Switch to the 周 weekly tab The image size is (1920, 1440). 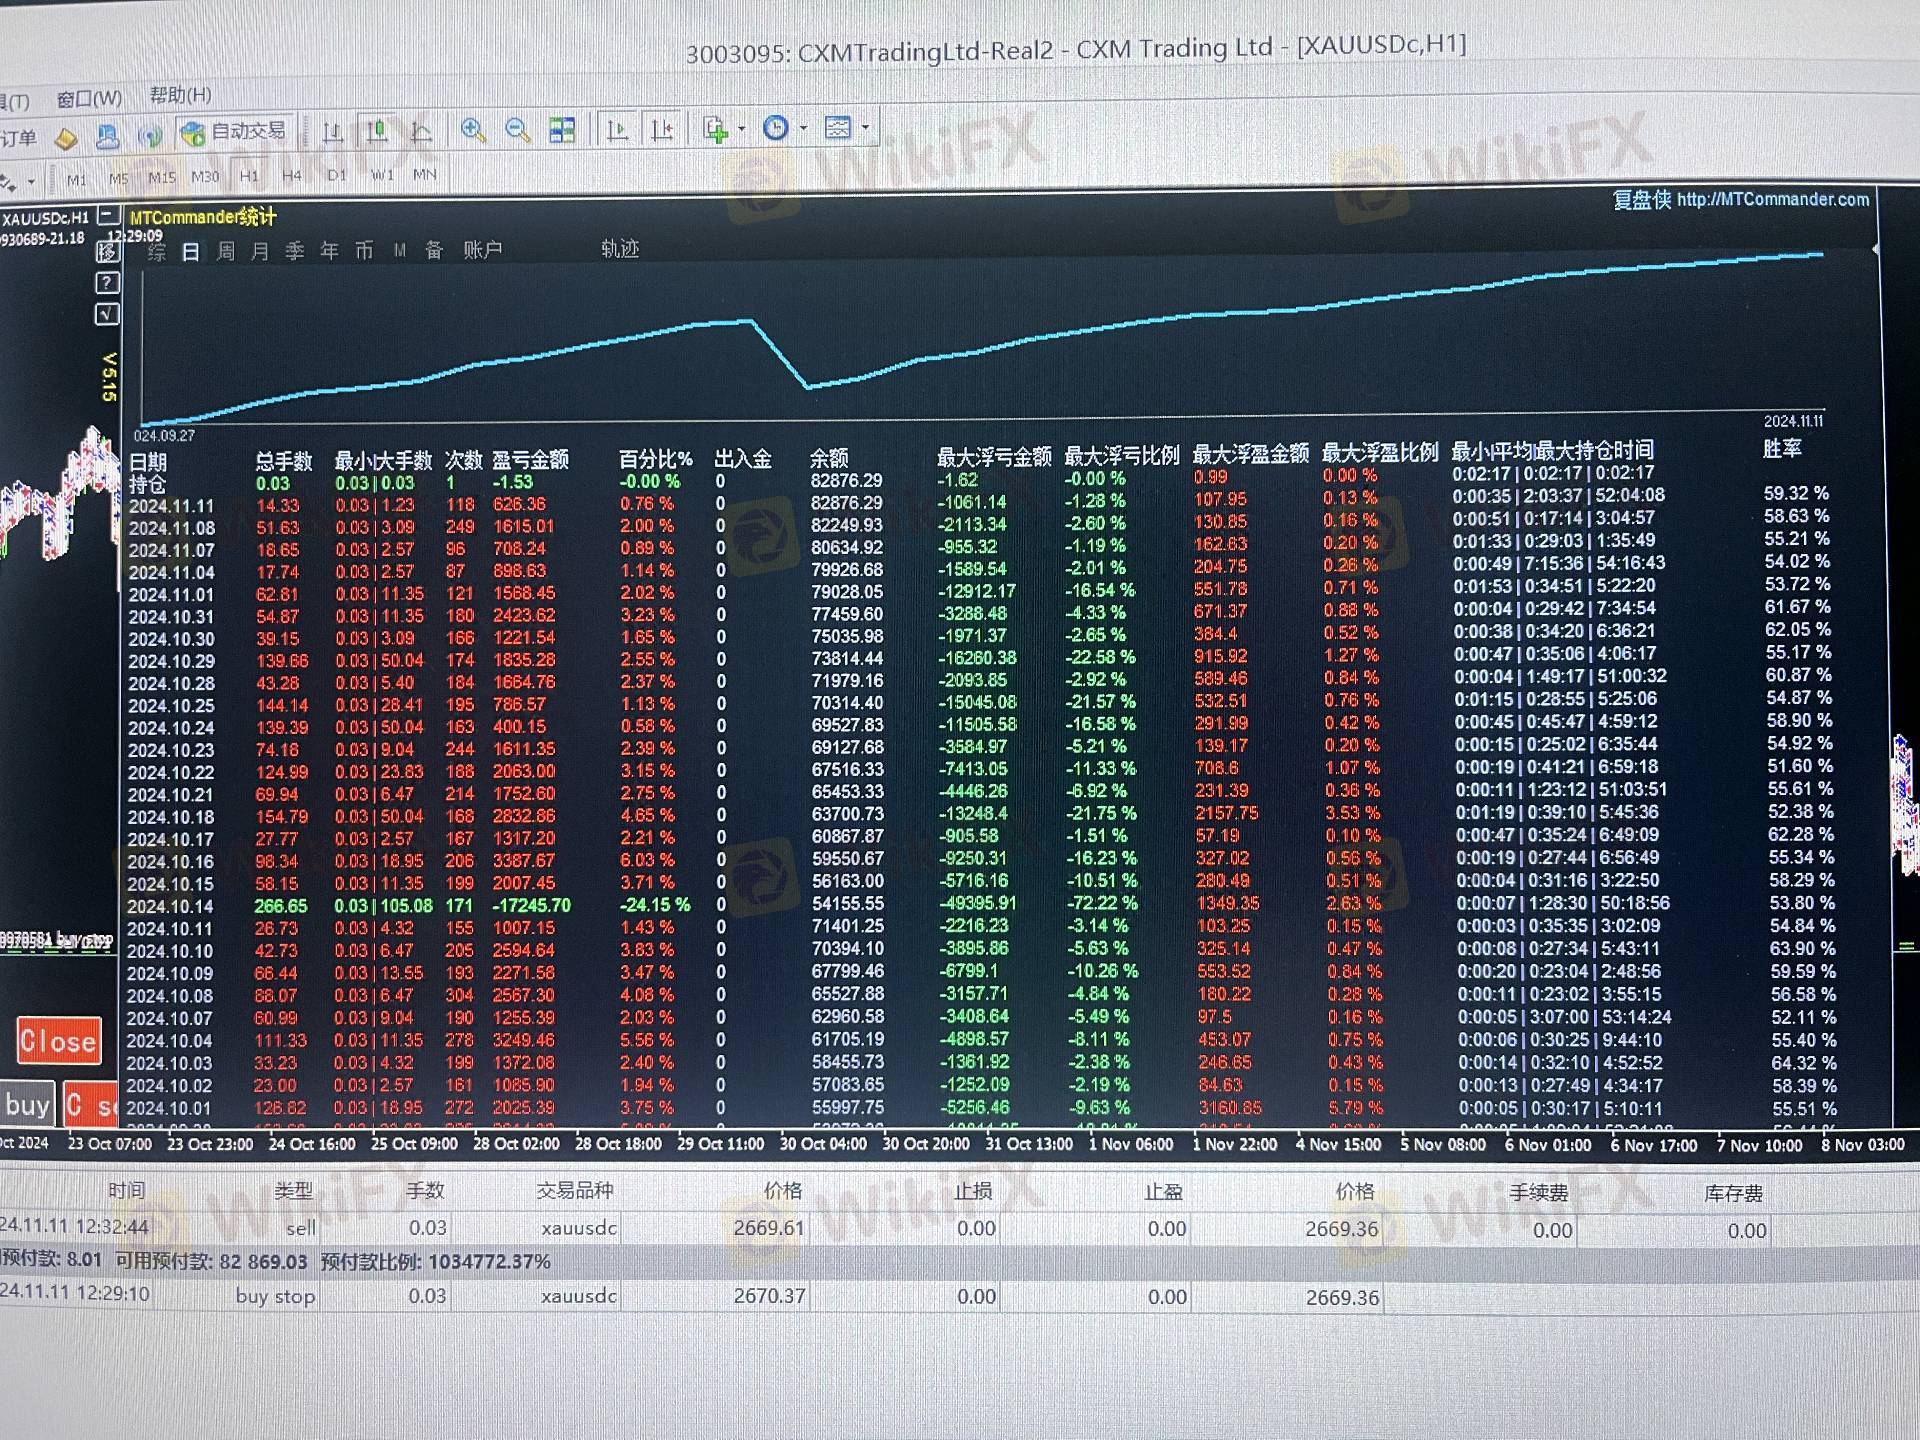point(226,251)
